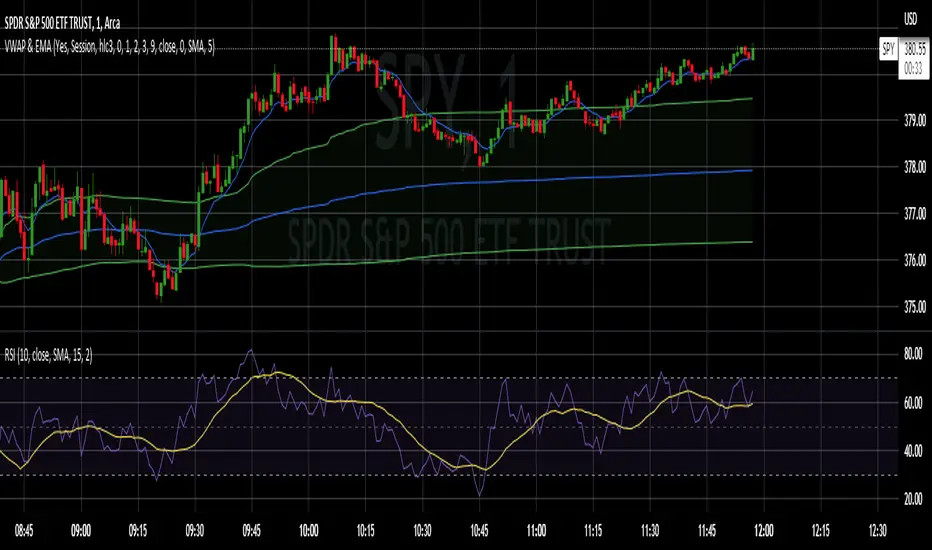Image resolution: width=932 pixels, height=550 pixels.
Task: Click the 08:45 time axis label
Action: coord(24,530)
